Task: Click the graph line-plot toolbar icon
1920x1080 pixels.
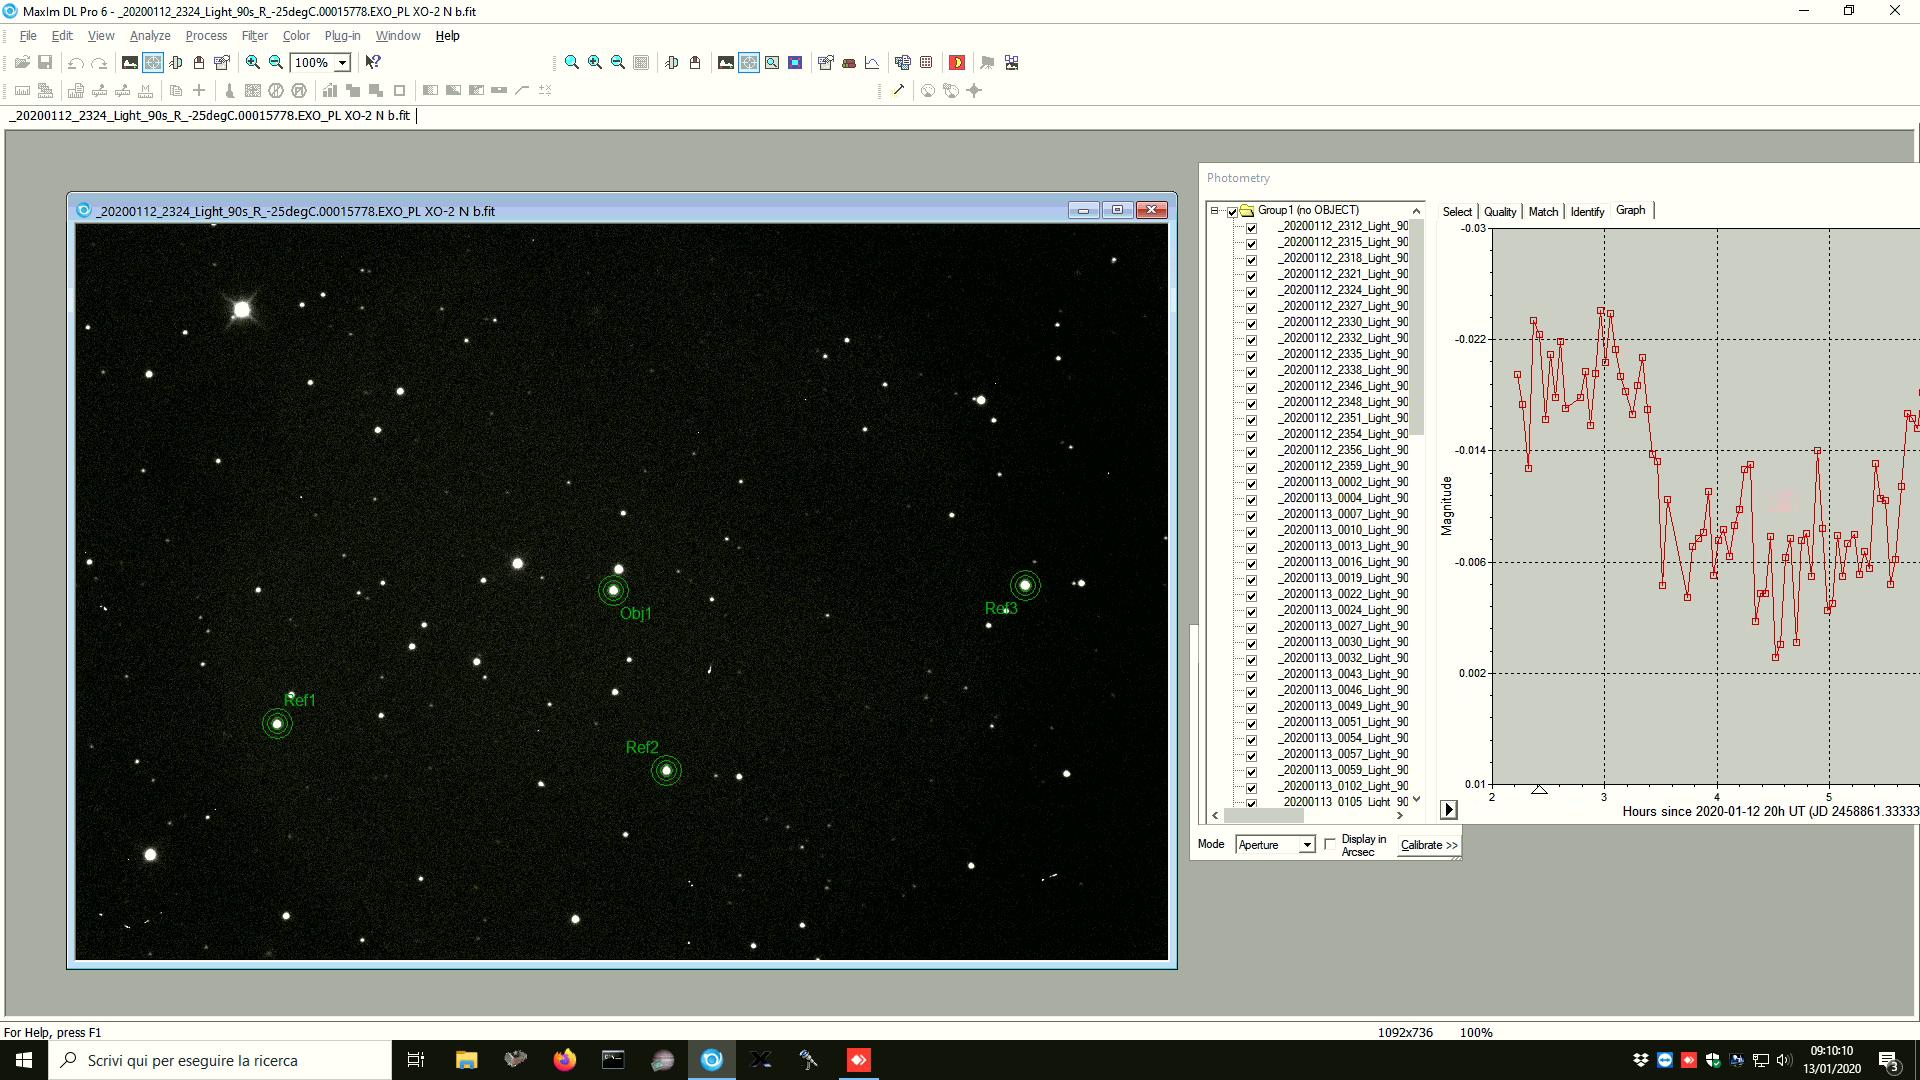Action: coord(872,62)
